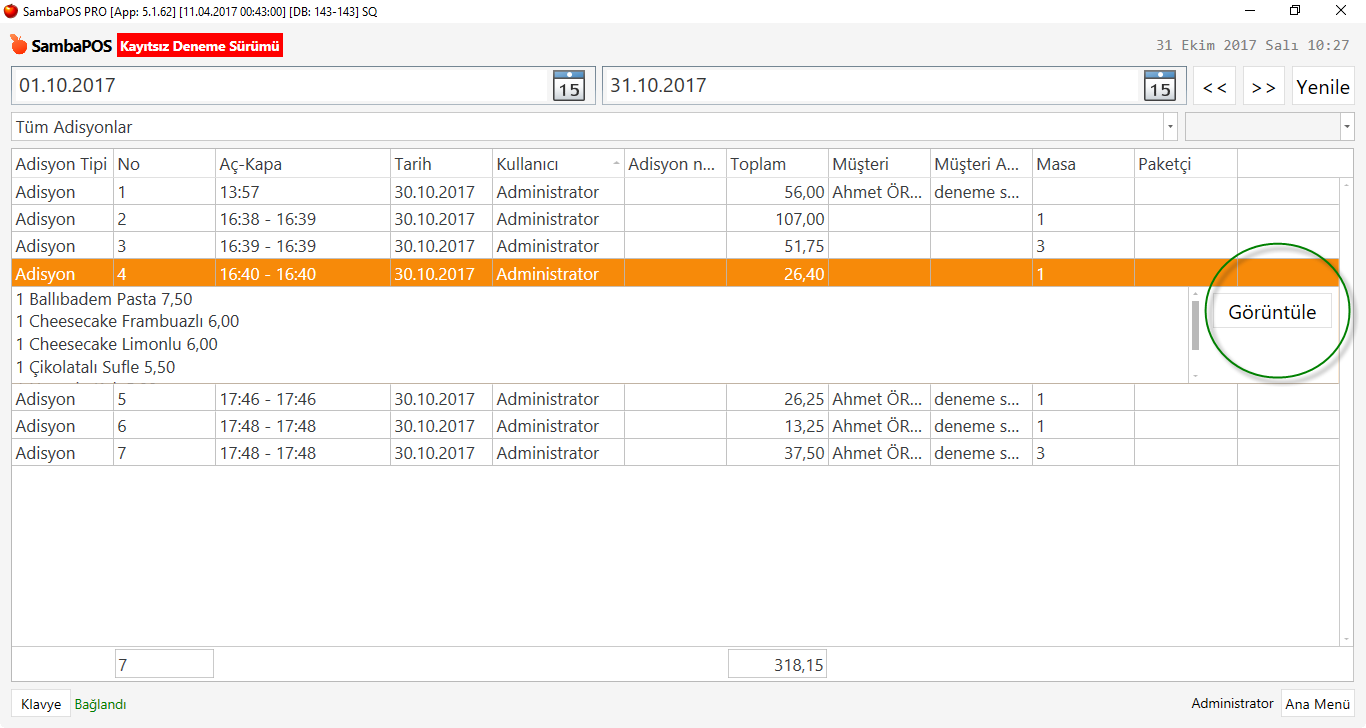Open the start date calendar picker
Image resolution: width=1366 pixels, height=728 pixels.
click(569, 86)
